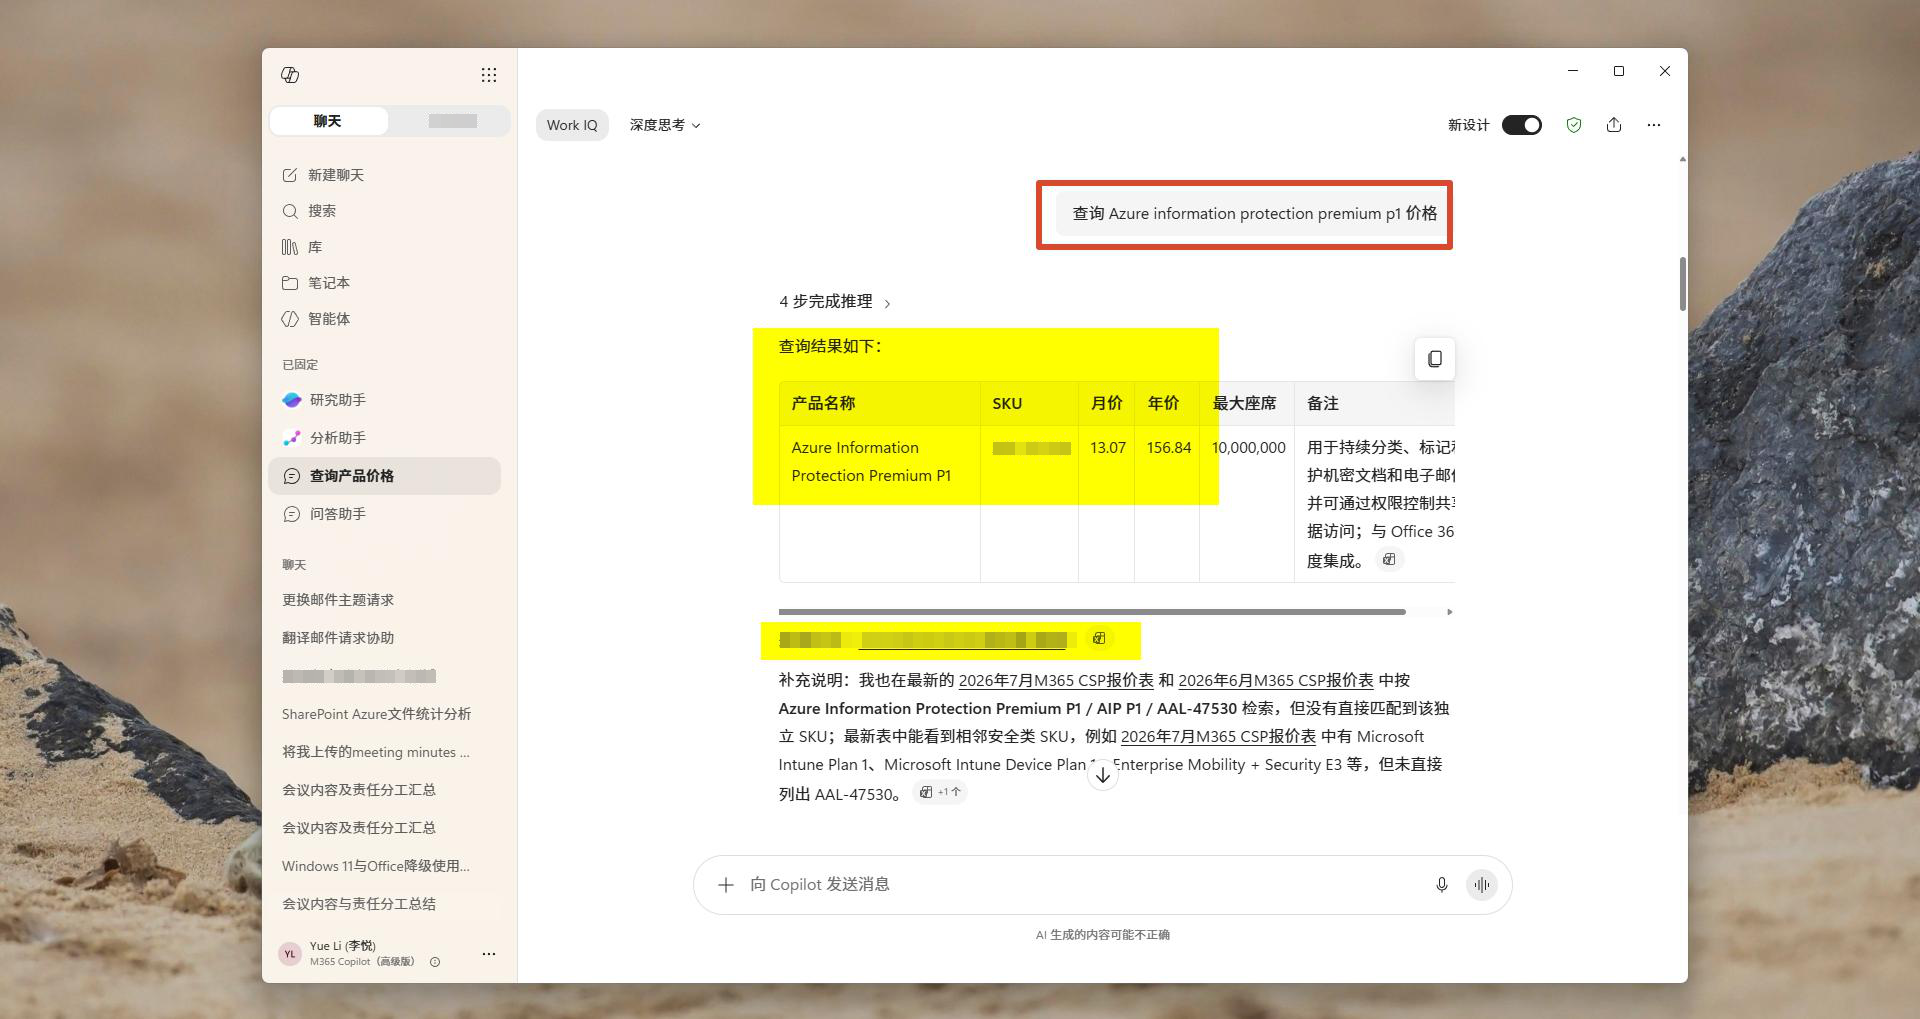Copy the table with copy icon
1920x1019 pixels.
(x=1435, y=359)
